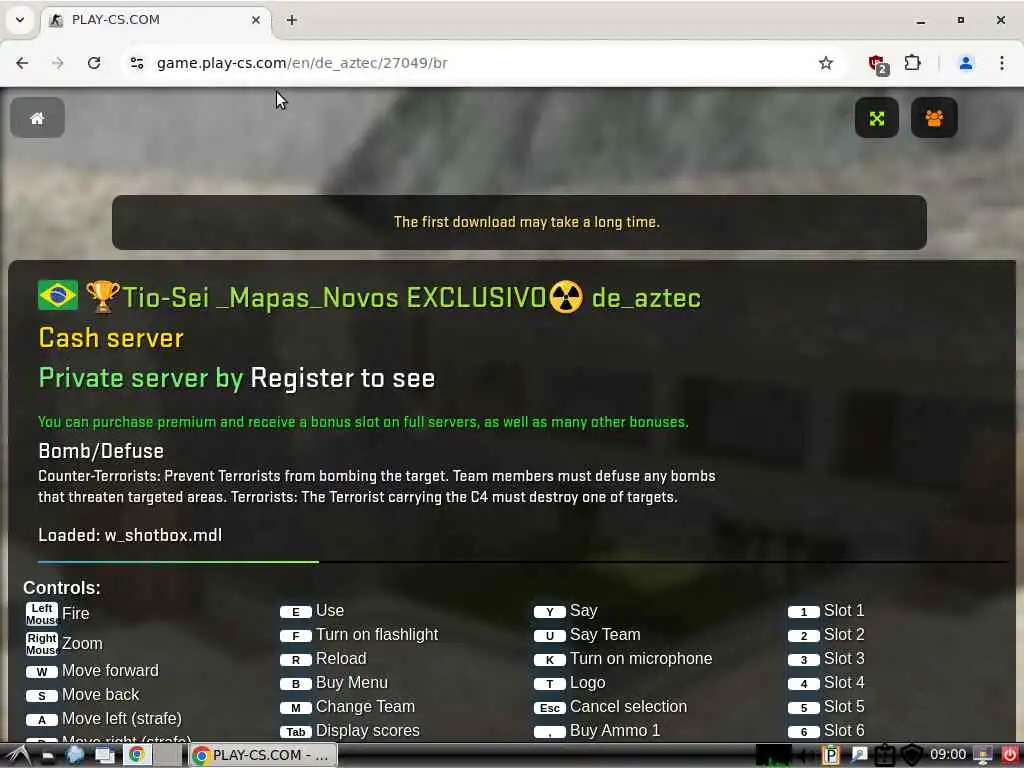Viewport: 1024px width, 768px height.
Task: Open the Chrome profile avatar icon
Action: point(966,63)
